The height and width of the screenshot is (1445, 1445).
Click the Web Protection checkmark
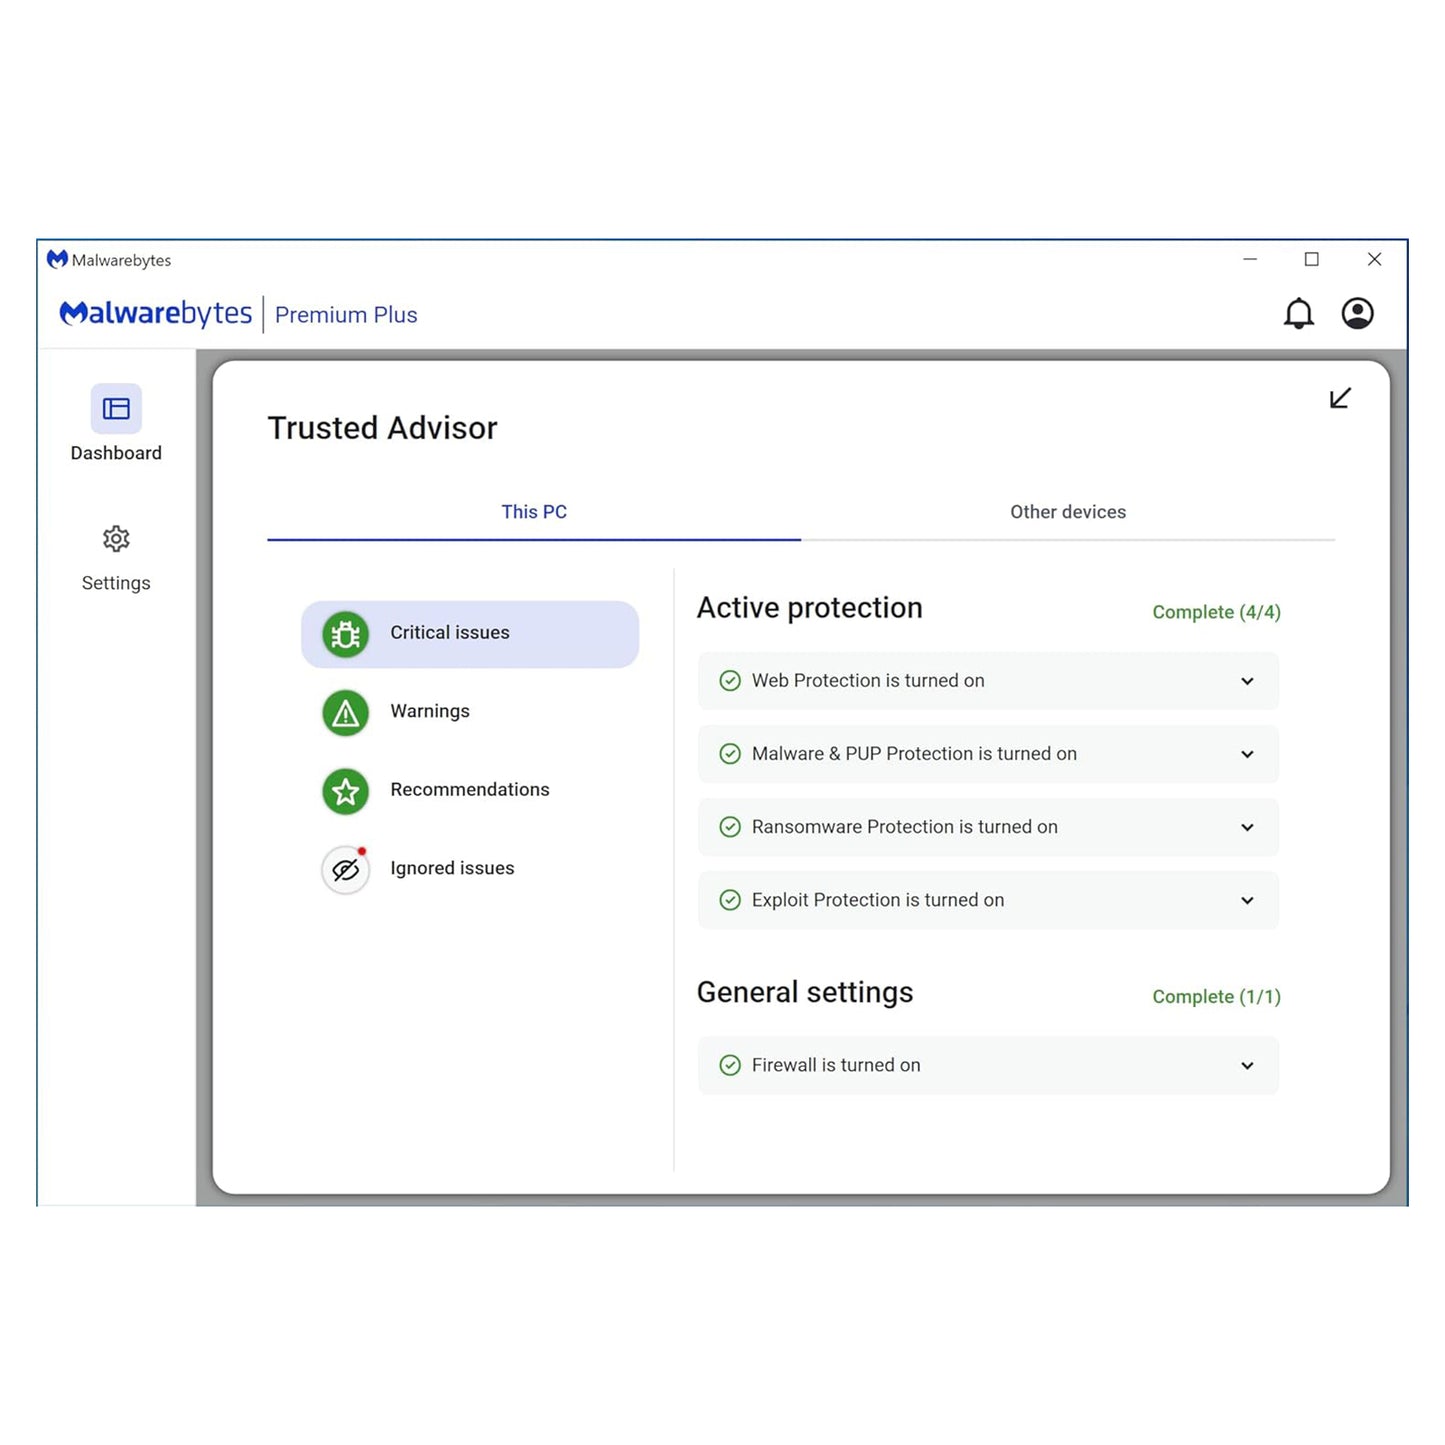click(x=730, y=680)
